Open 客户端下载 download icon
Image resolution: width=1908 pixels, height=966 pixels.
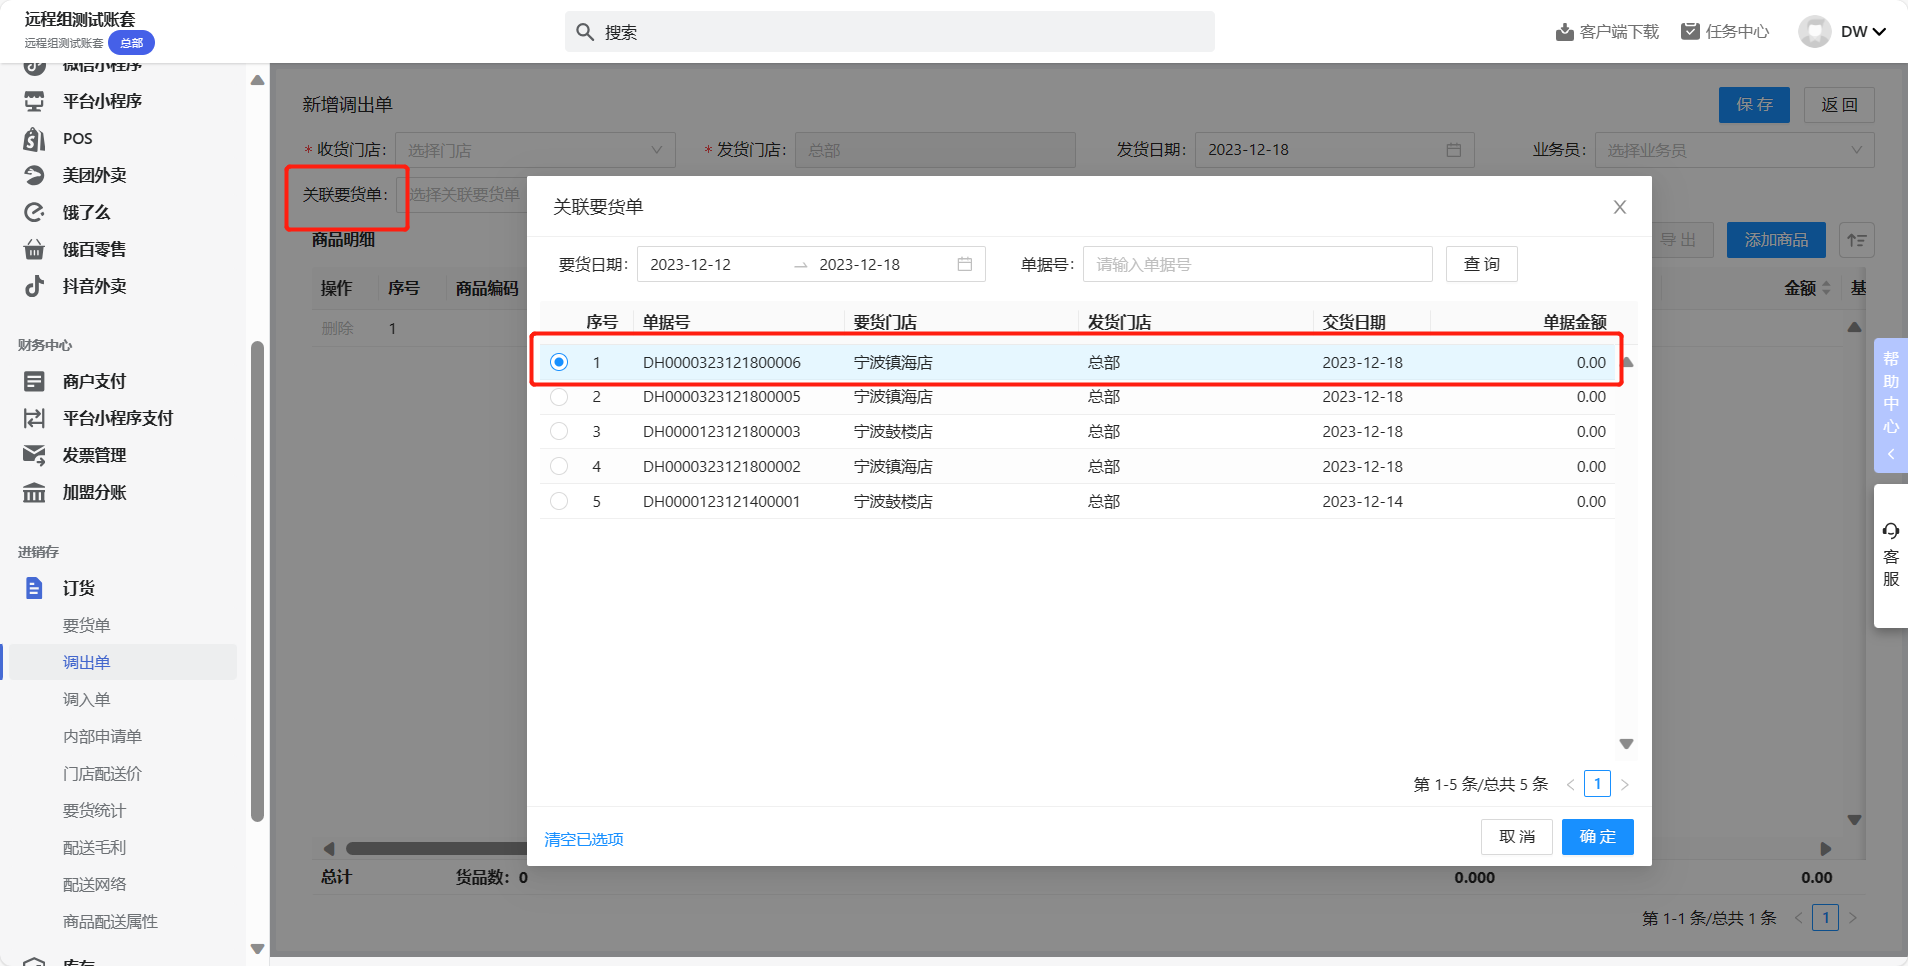coord(1565,32)
